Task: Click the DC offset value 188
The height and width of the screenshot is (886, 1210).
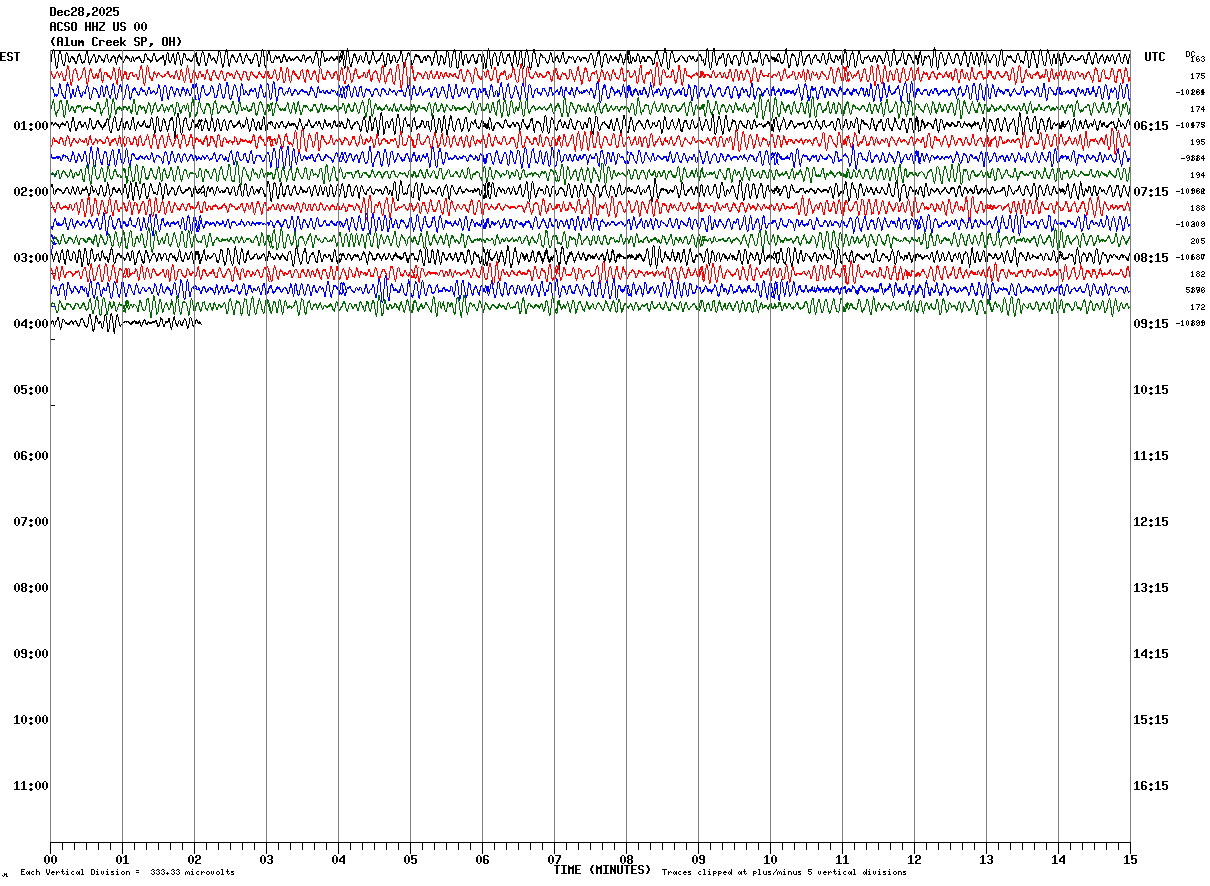Action: tap(1197, 208)
